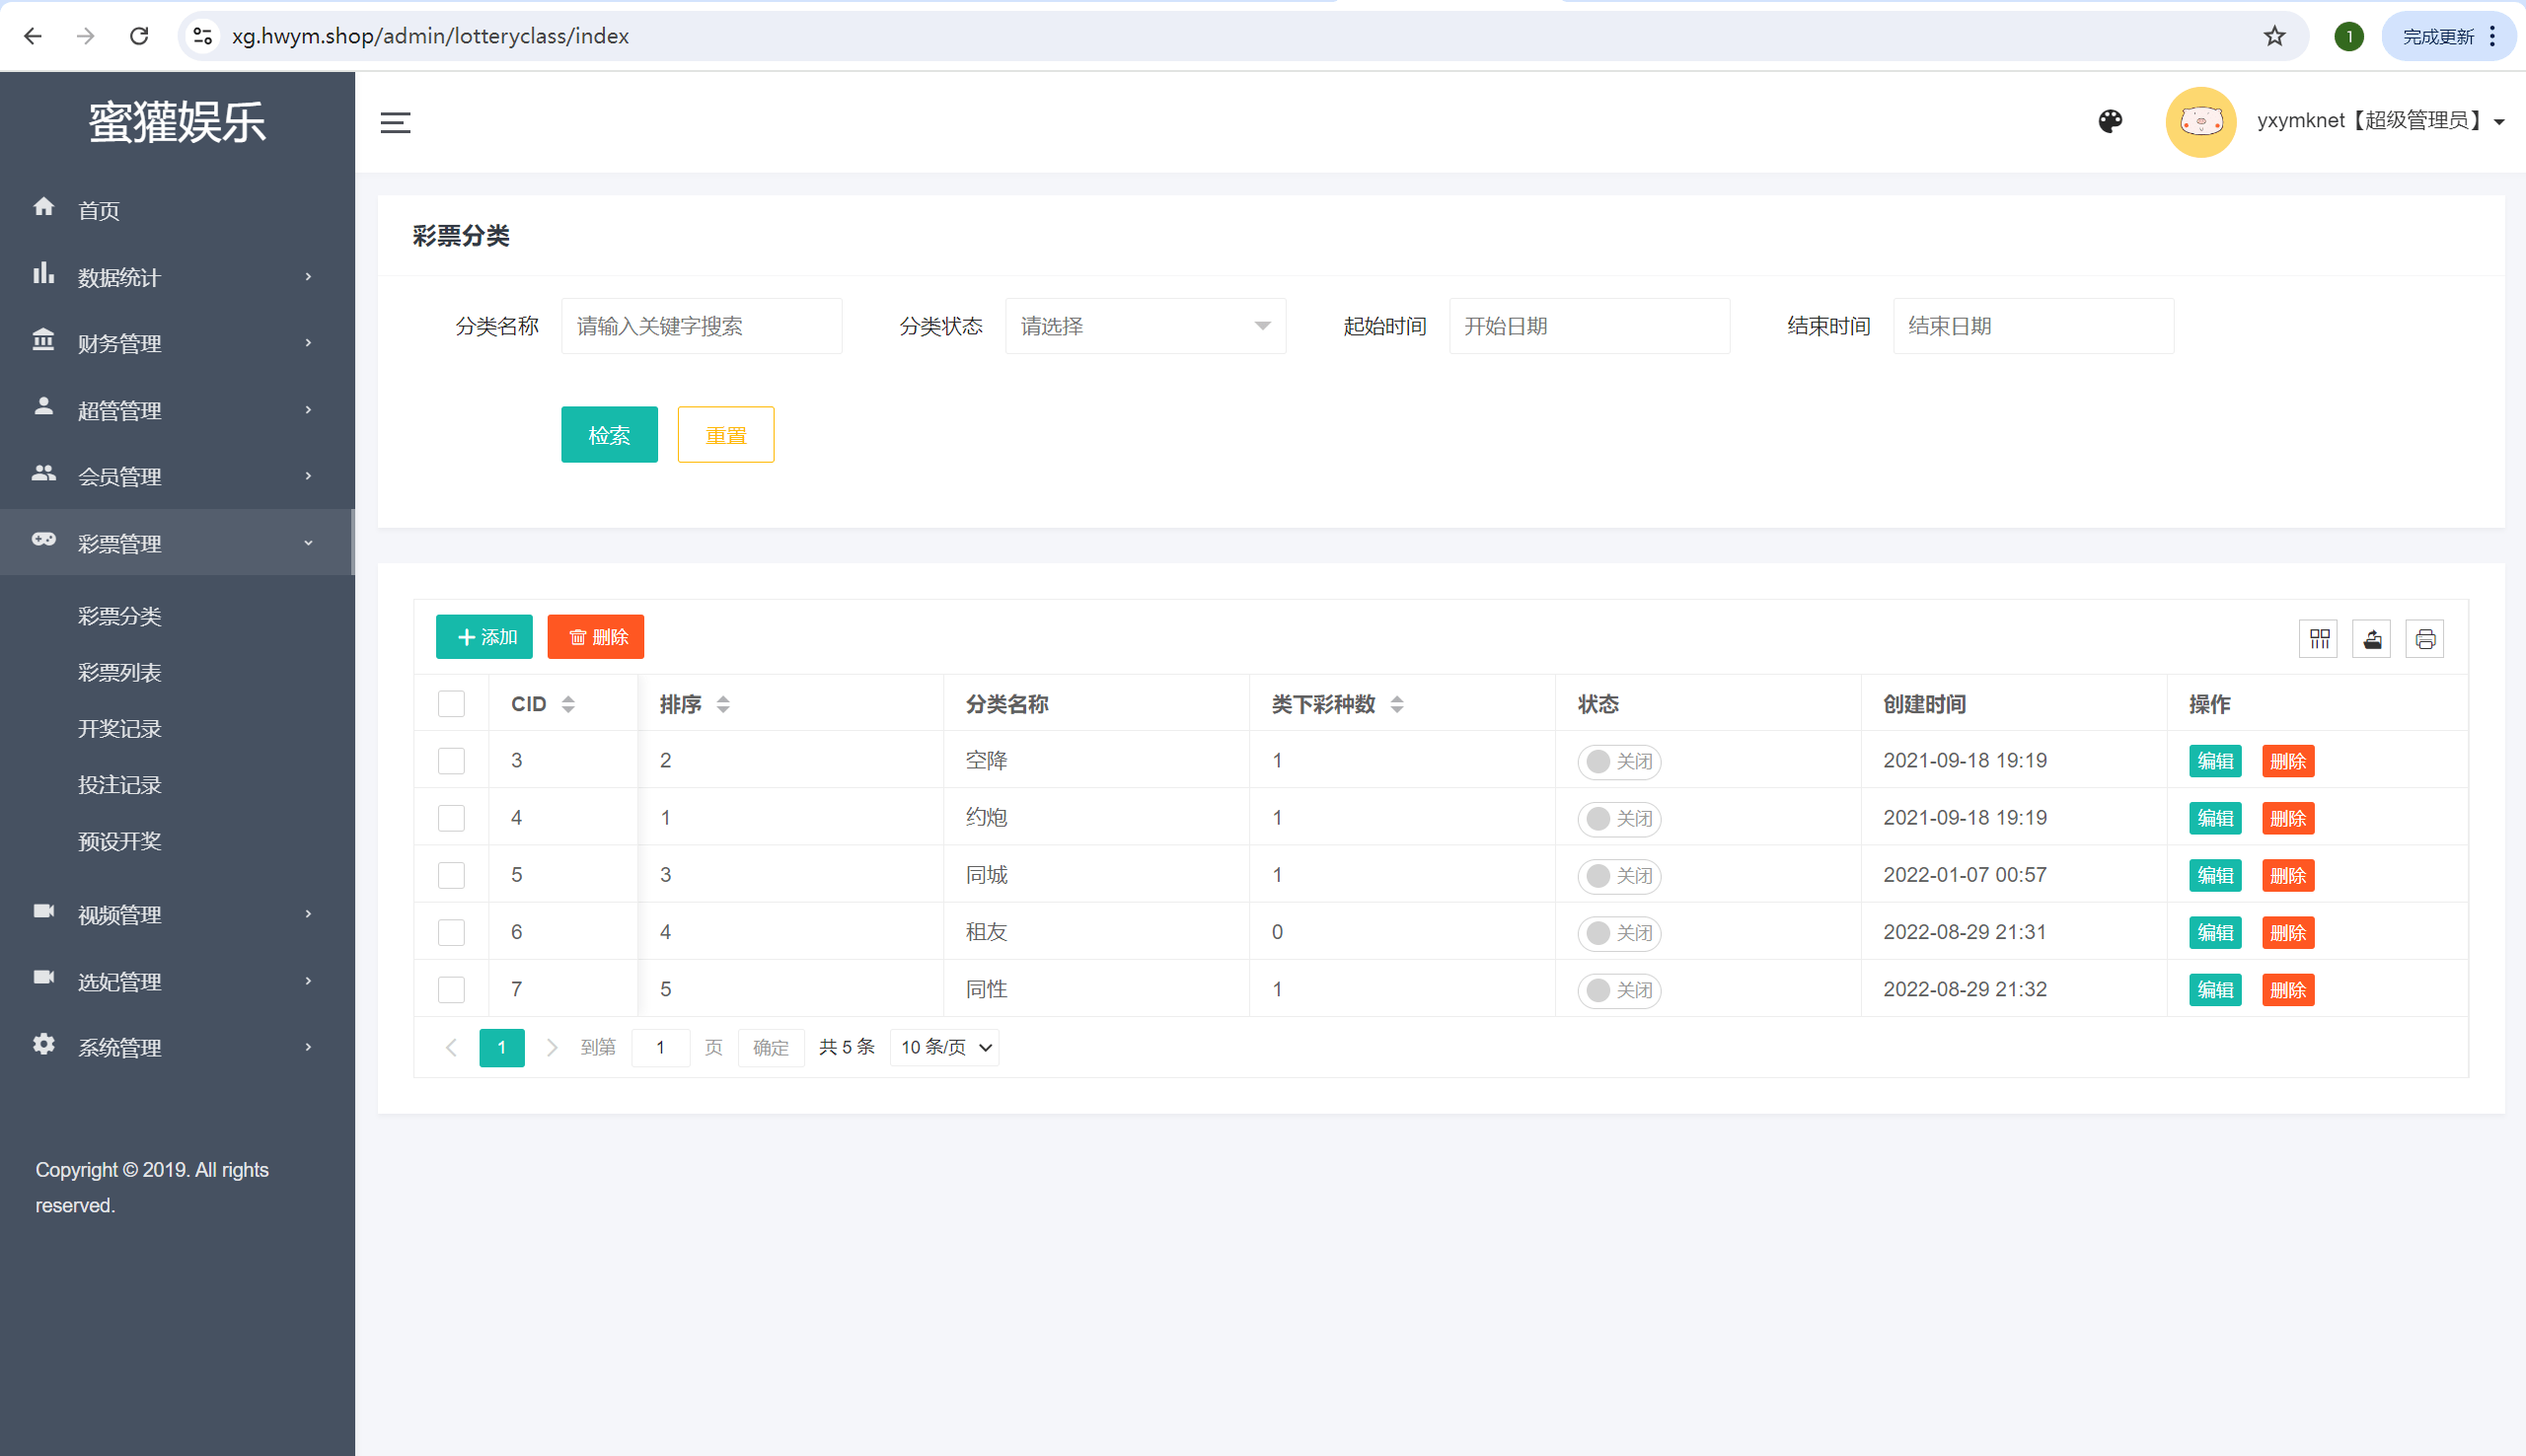Tick the checkbox for the 同城 row

coord(451,875)
